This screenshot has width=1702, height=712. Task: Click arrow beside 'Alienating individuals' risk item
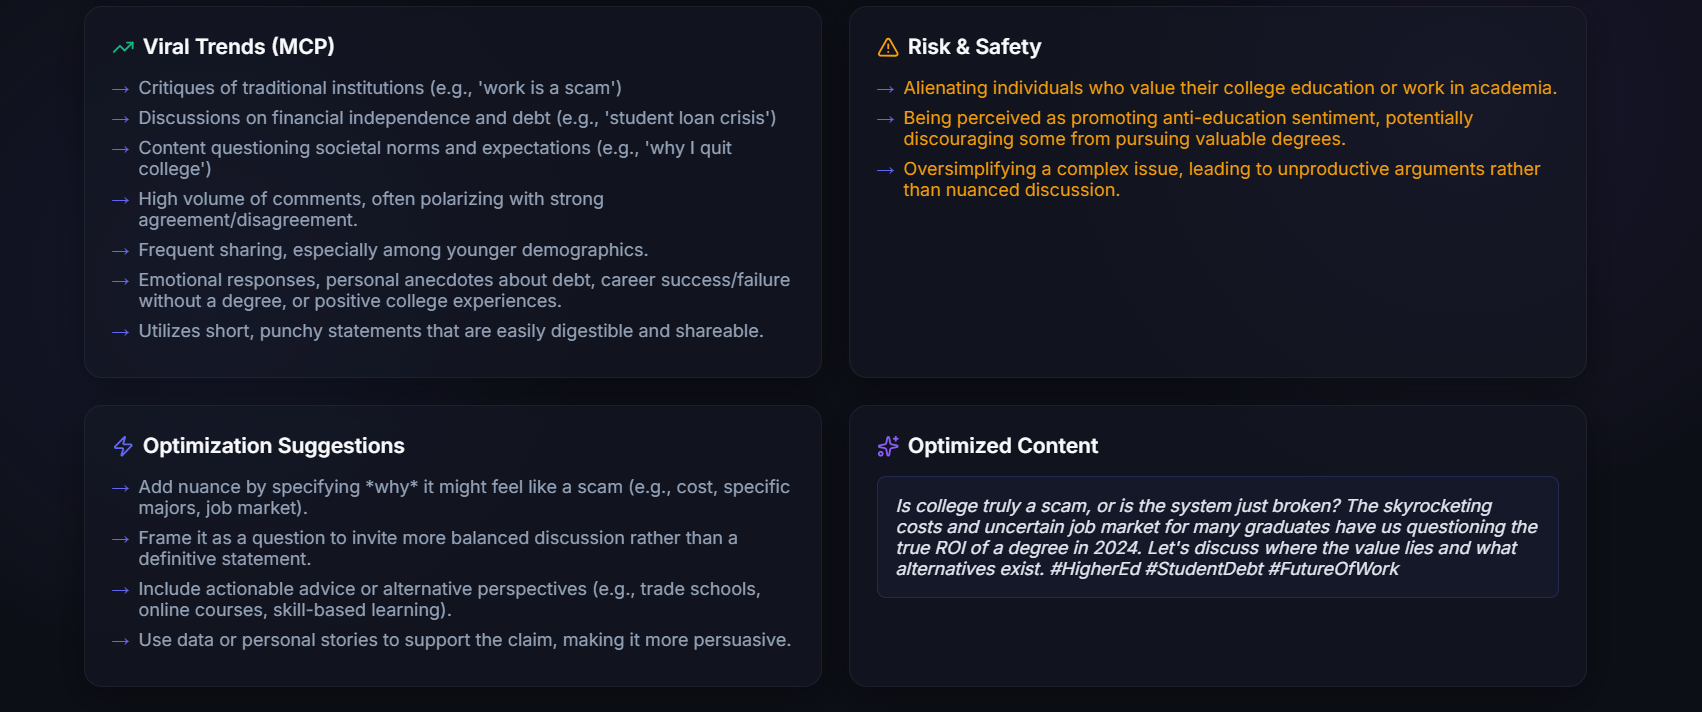tap(886, 89)
